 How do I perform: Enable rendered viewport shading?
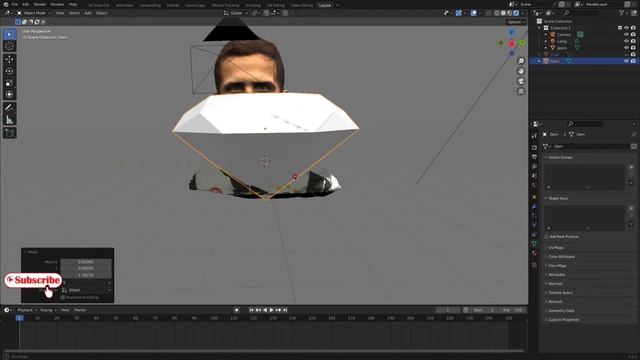pos(516,13)
